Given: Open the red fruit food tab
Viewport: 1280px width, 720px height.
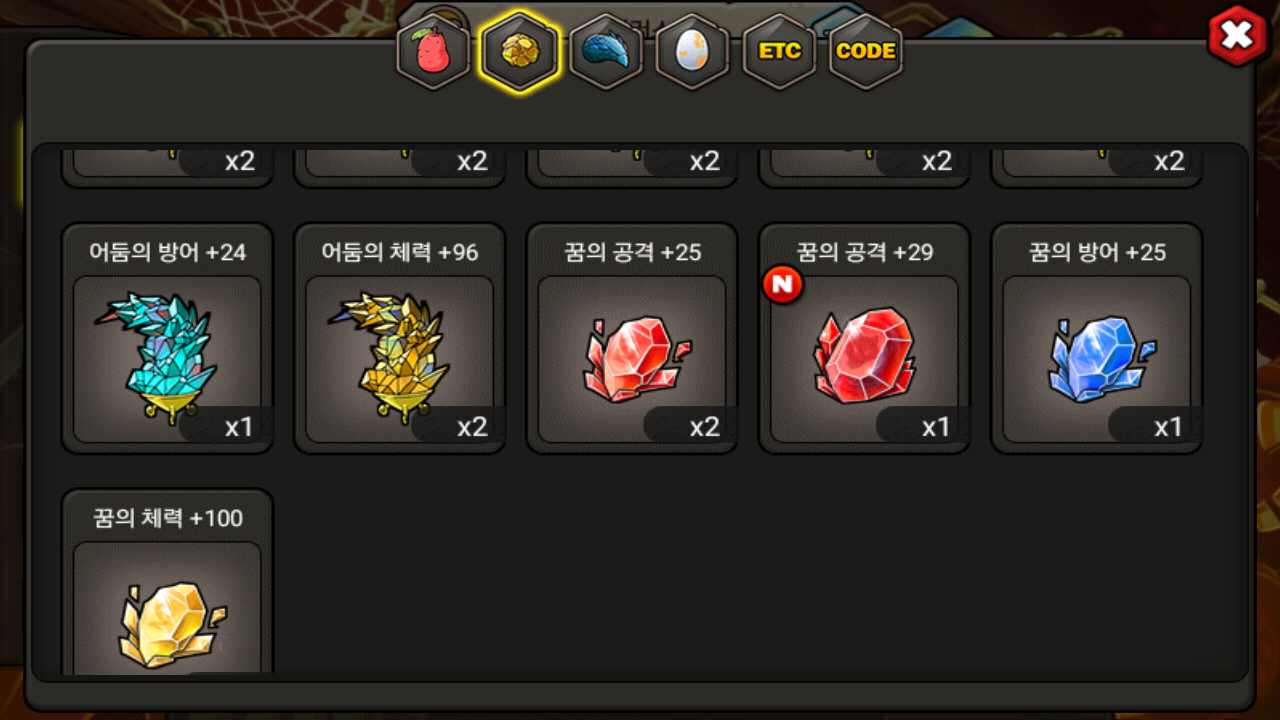Looking at the screenshot, I should point(433,52).
